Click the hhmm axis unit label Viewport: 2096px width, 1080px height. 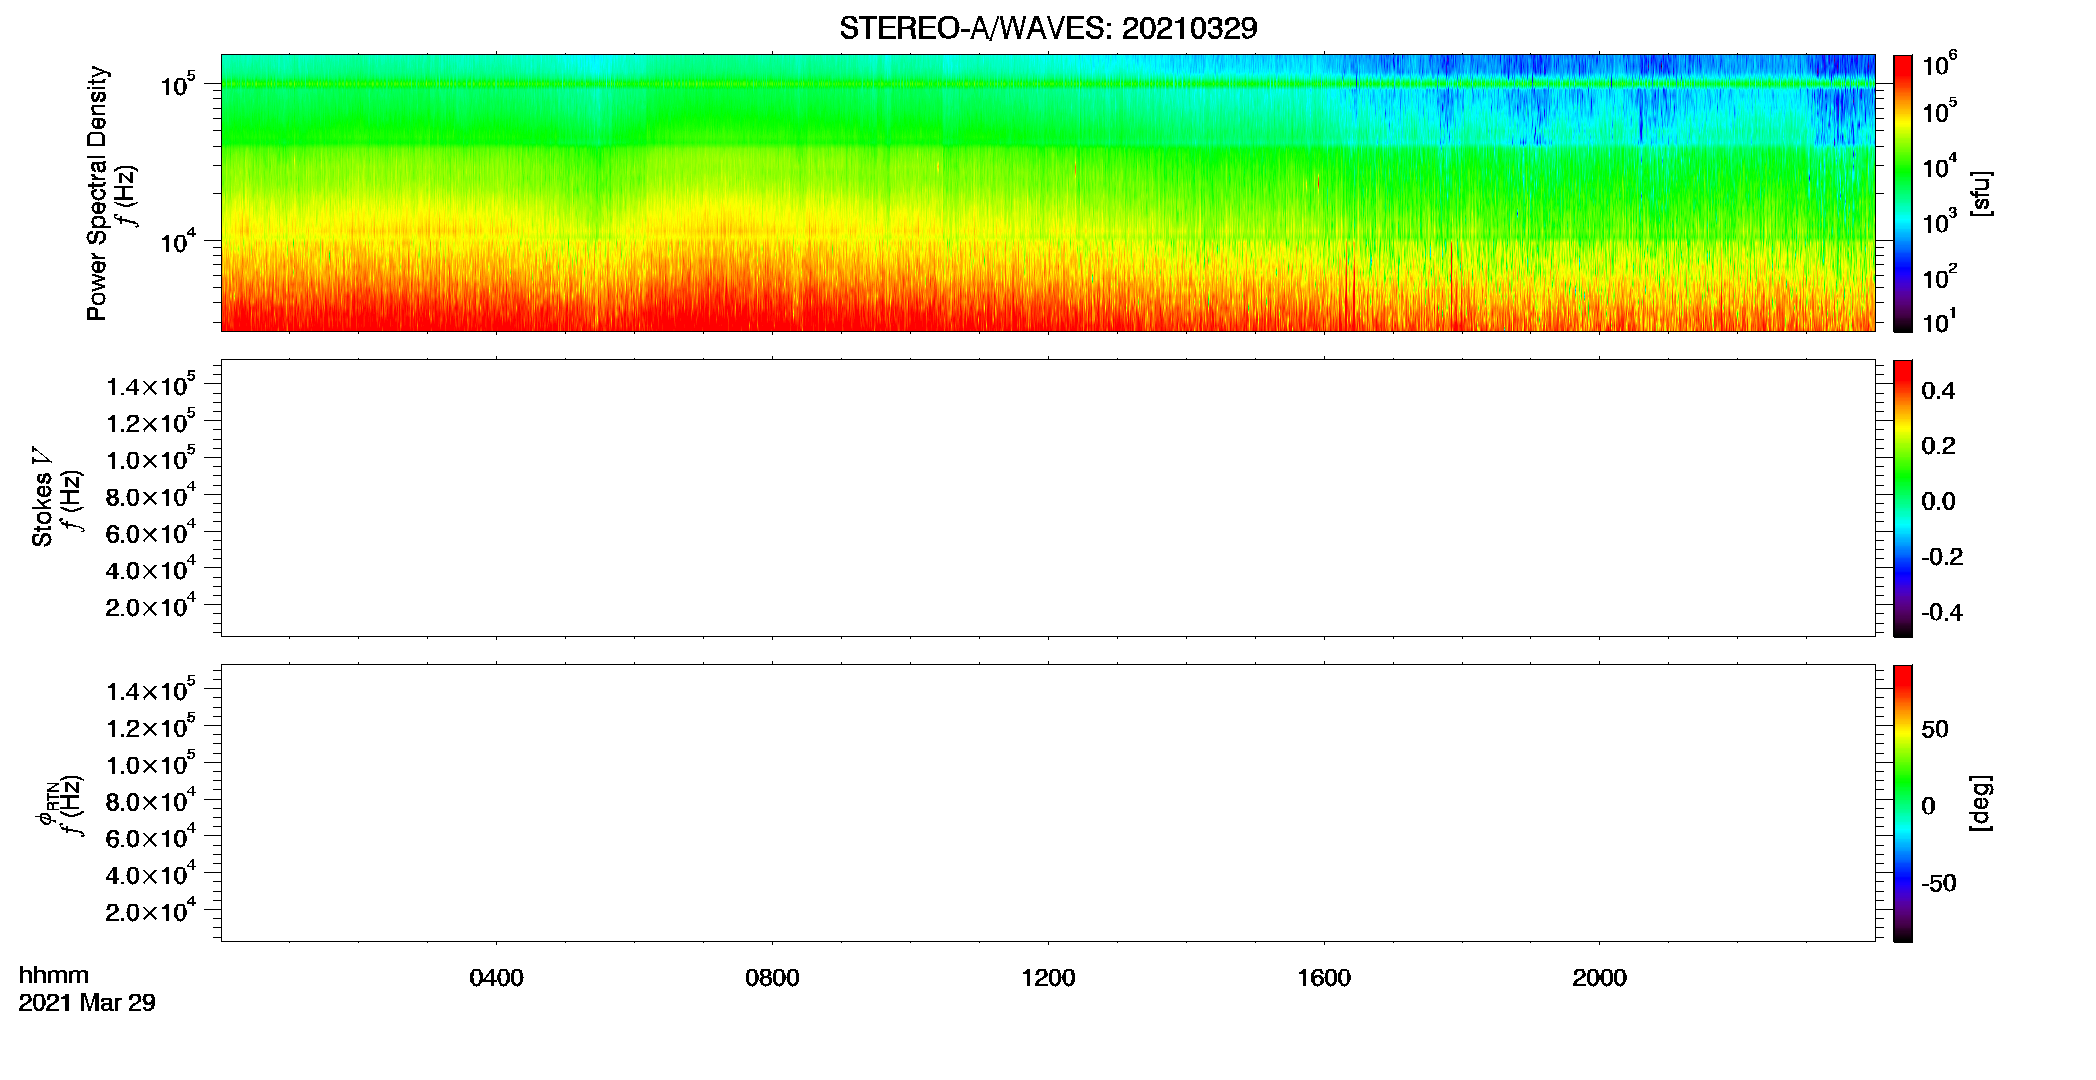tap(54, 976)
